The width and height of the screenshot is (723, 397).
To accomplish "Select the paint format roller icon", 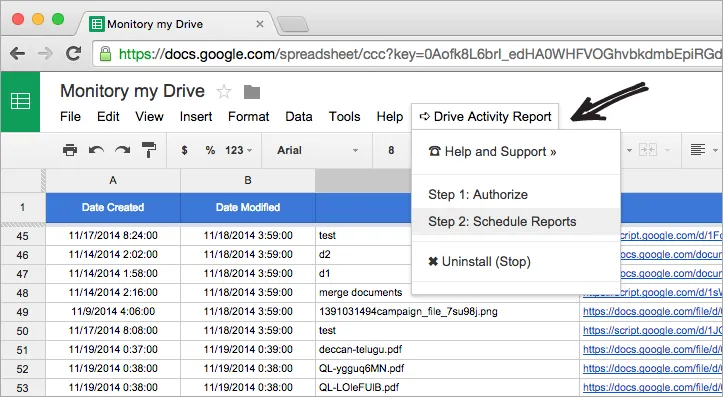I will [x=149, y=150].
